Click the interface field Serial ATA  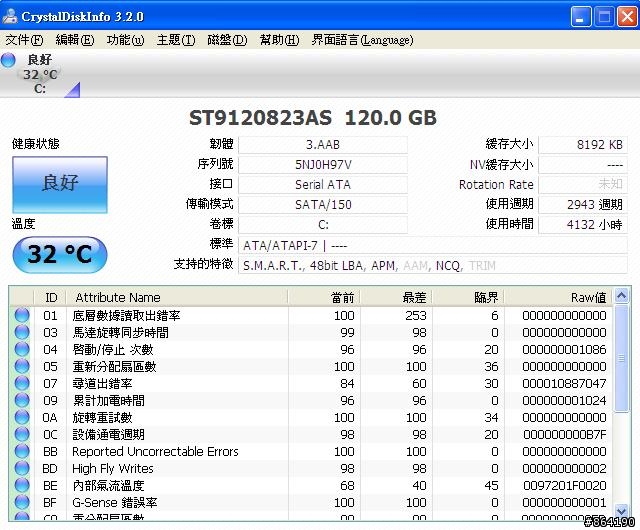(x=323, y=185)
